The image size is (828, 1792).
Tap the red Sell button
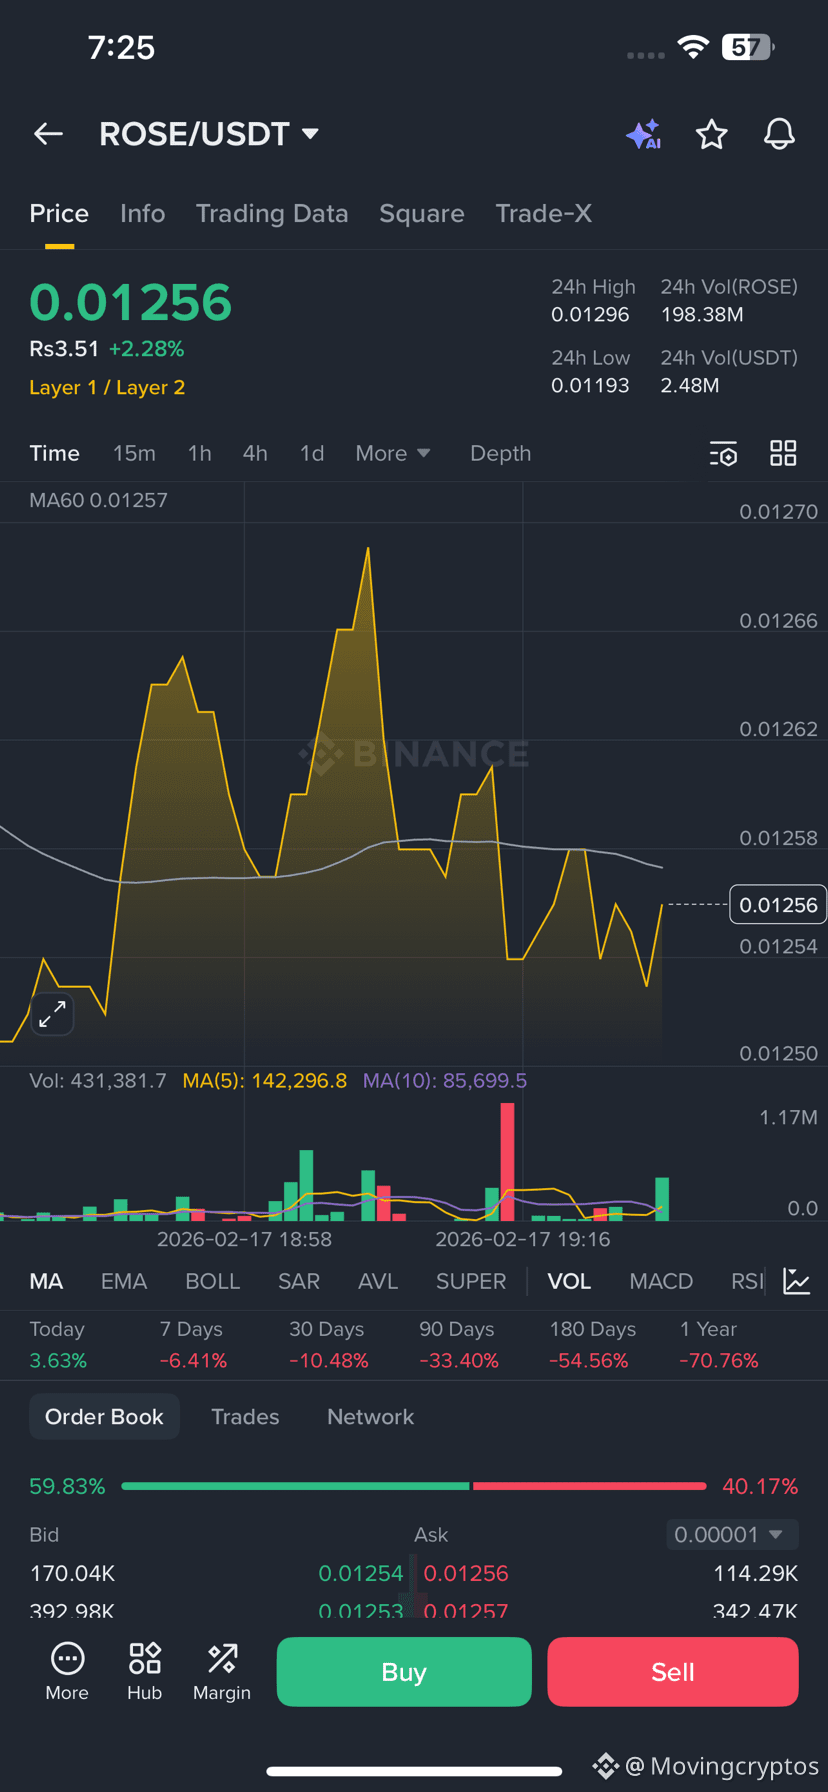[673, 1672]
